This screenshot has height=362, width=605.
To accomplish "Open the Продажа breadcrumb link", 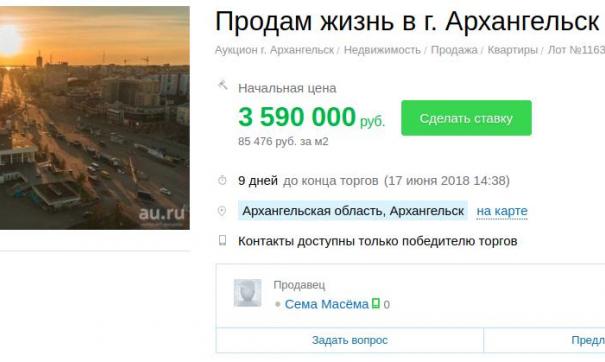I will [x=454, y=50].
